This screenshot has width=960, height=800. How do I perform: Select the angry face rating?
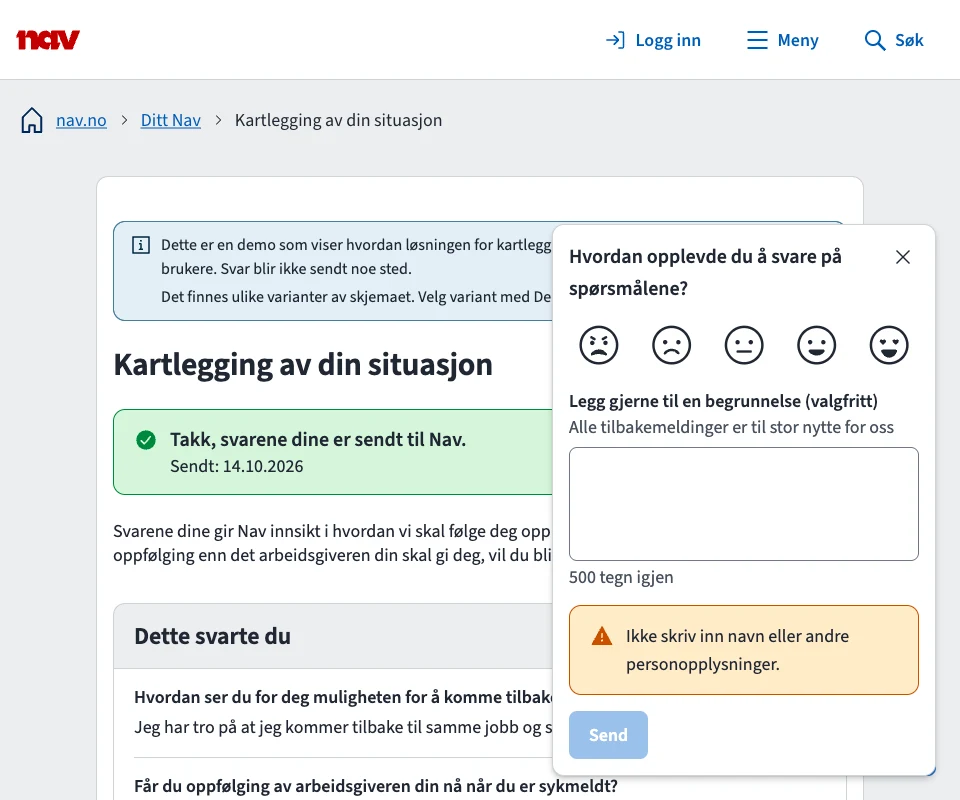599,345
